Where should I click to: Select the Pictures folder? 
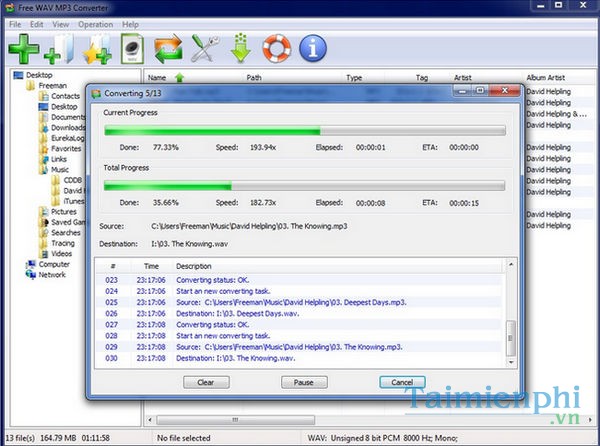(64, 212)
